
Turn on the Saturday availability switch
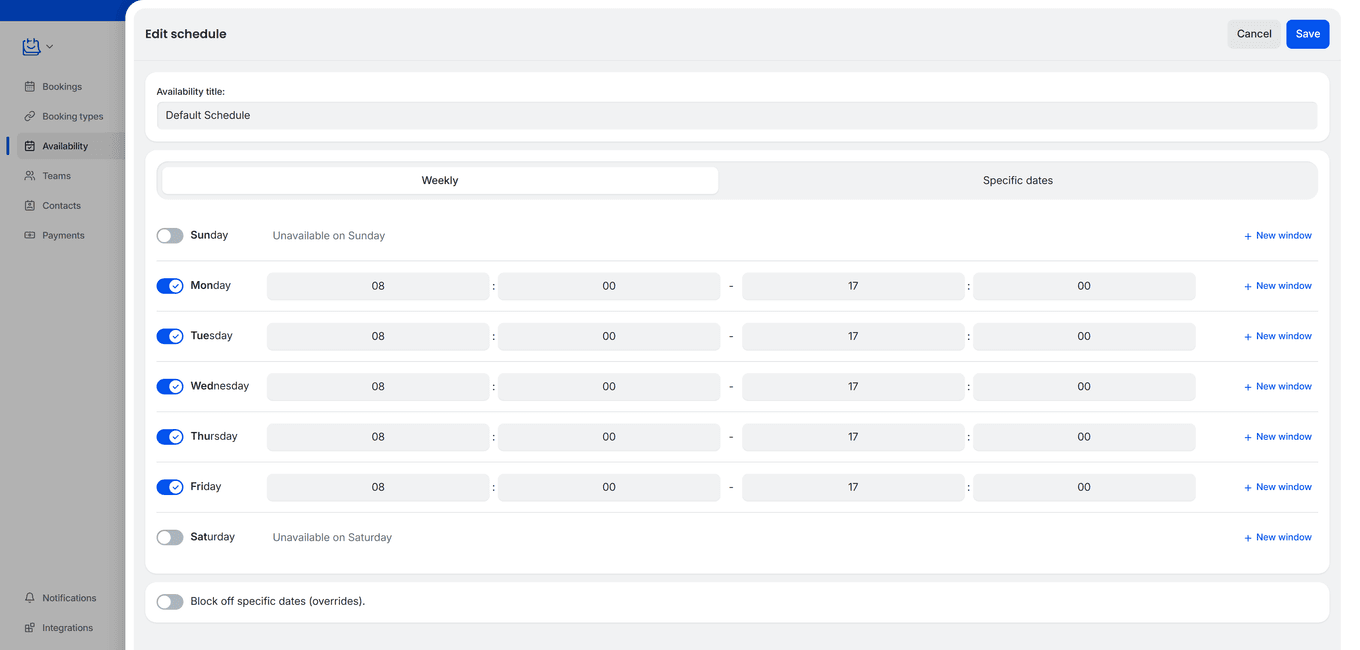click(169, 537)
